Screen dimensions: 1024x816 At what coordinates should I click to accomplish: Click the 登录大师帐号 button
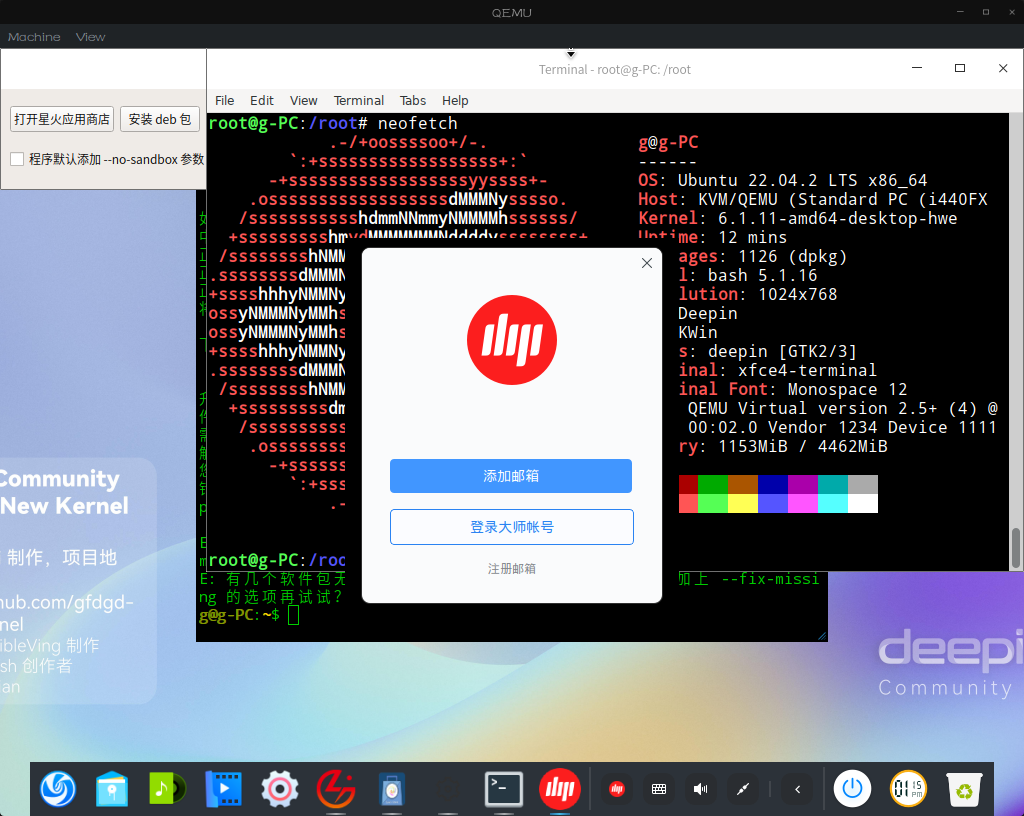(x=512, y=527)
